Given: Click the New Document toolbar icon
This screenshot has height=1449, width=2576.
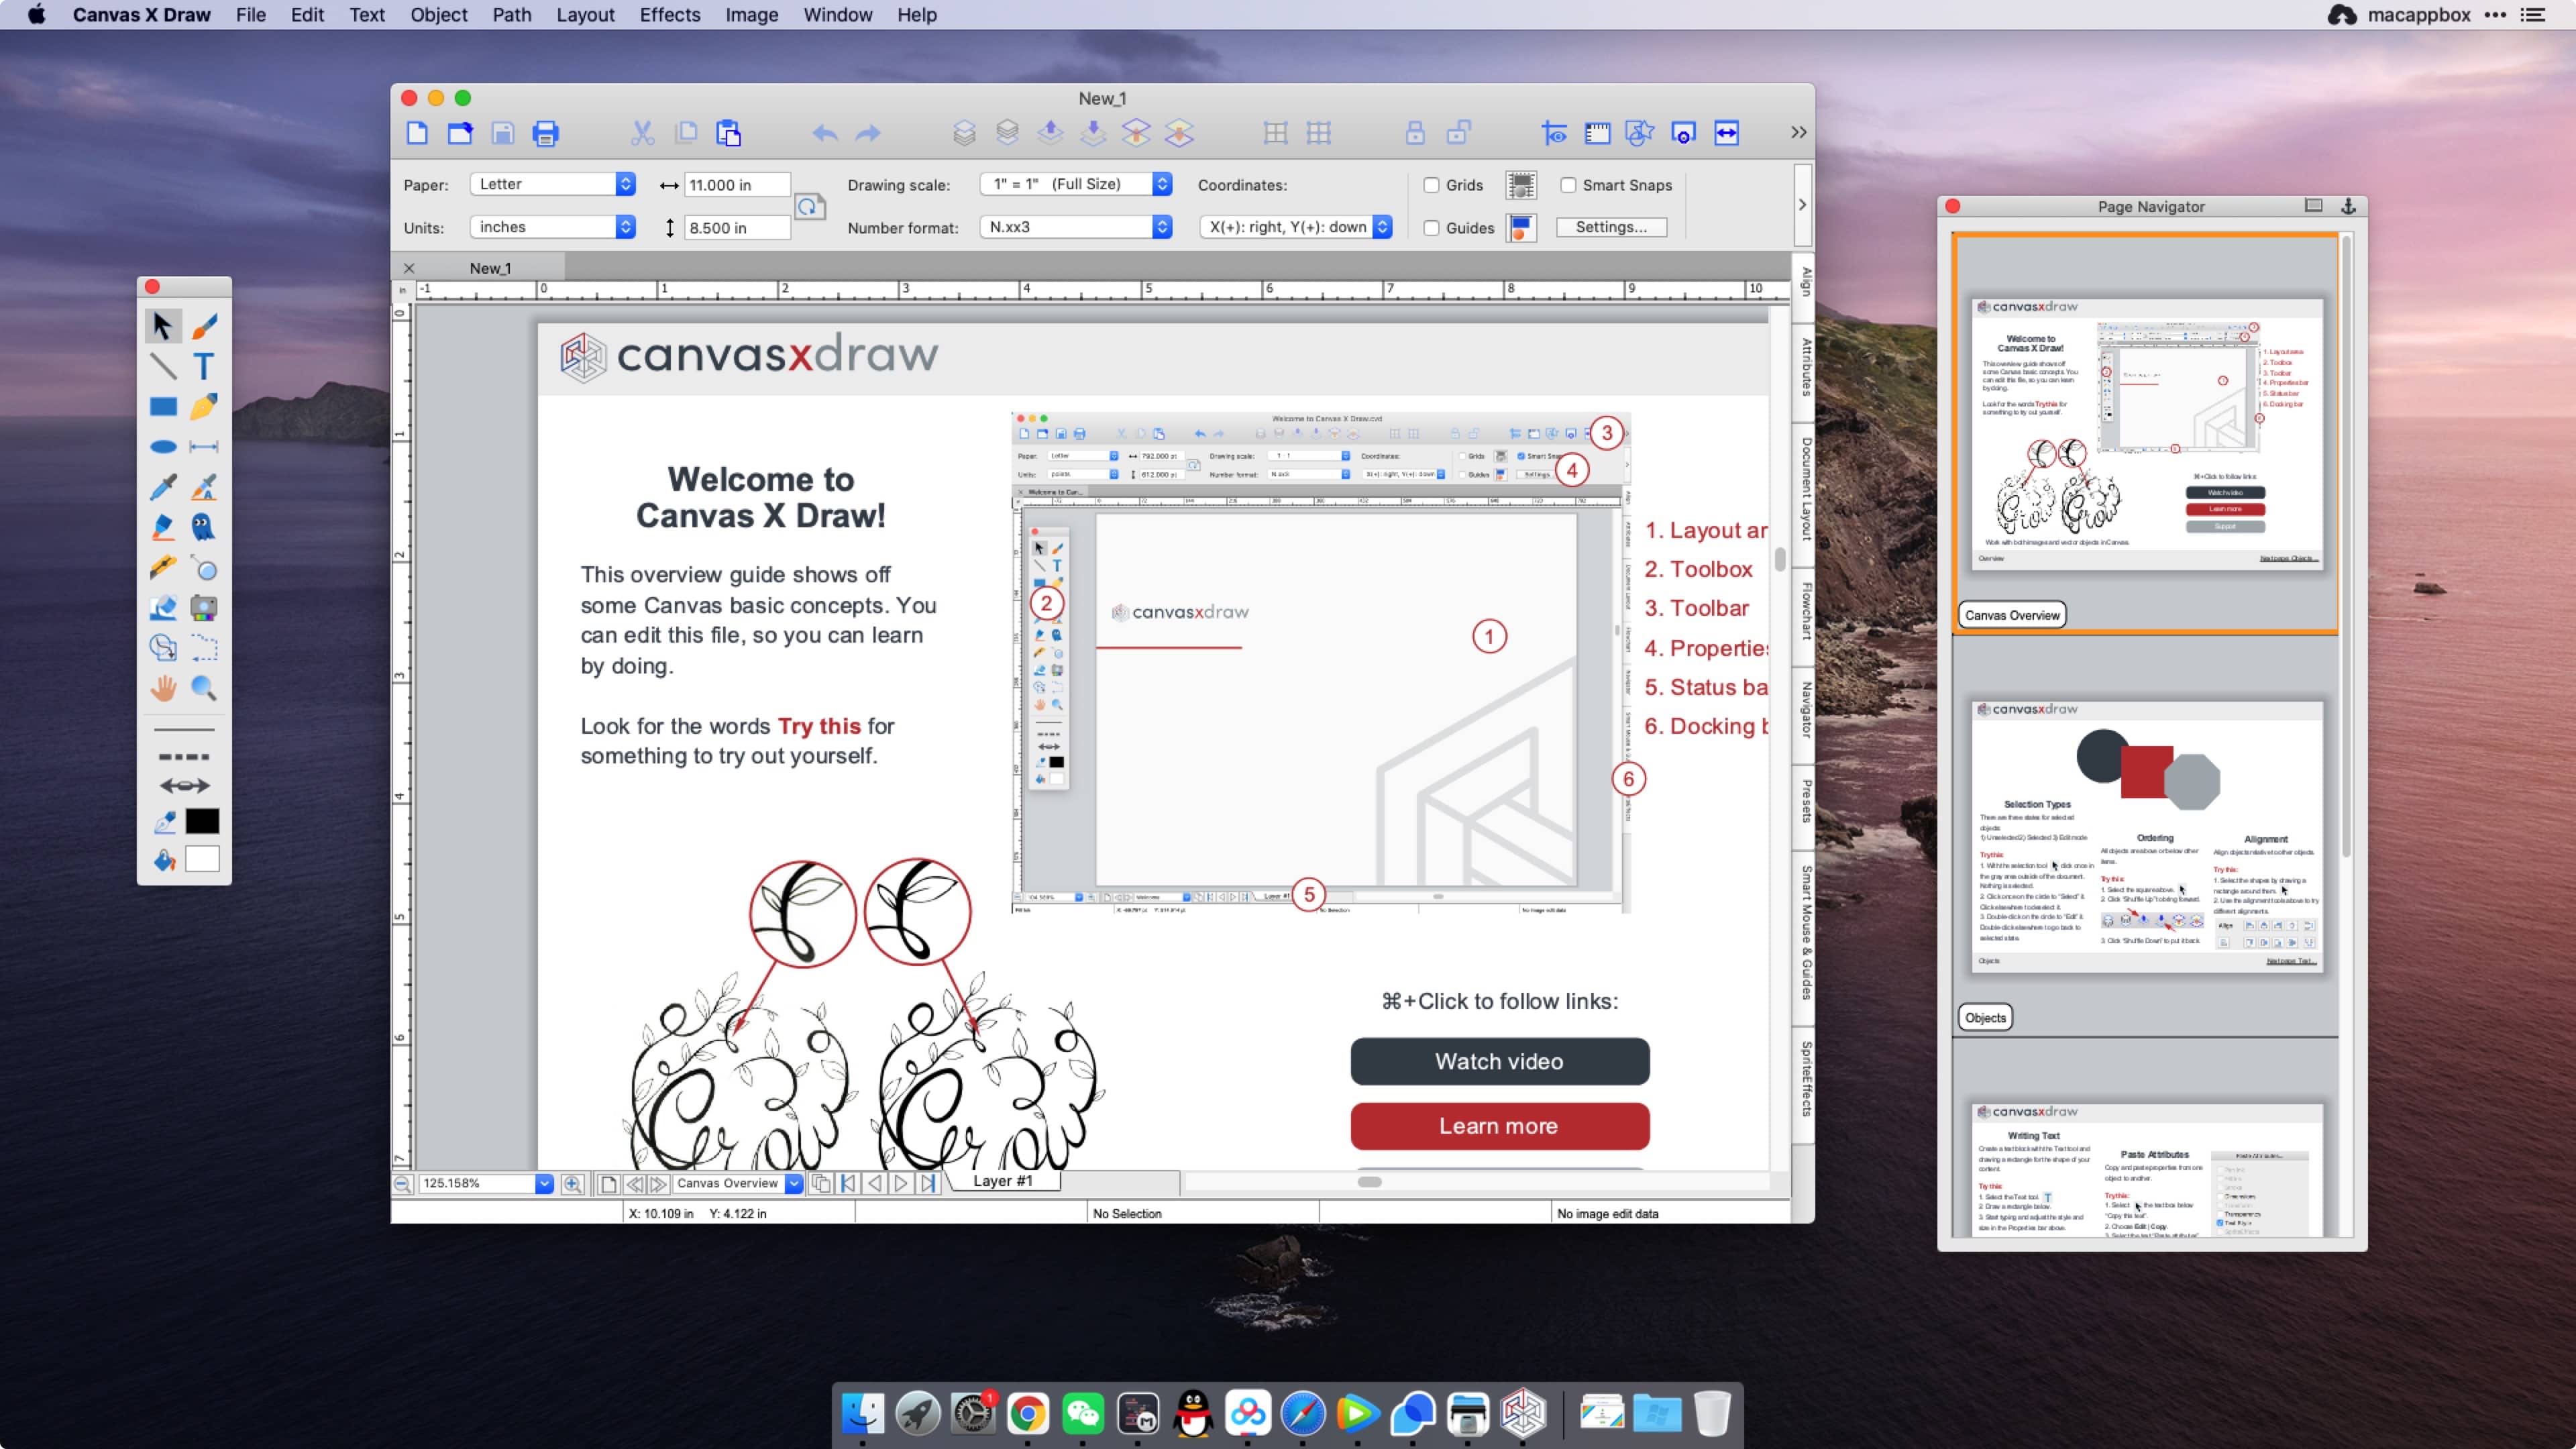Looking at the screenshot, I should pos(417,133).
